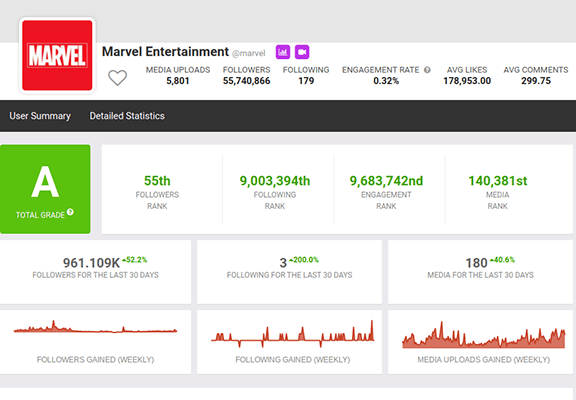576x400 pixels.
Task: Click the 9,003,394th Following Rank value
Action: [x=275, y=181]
